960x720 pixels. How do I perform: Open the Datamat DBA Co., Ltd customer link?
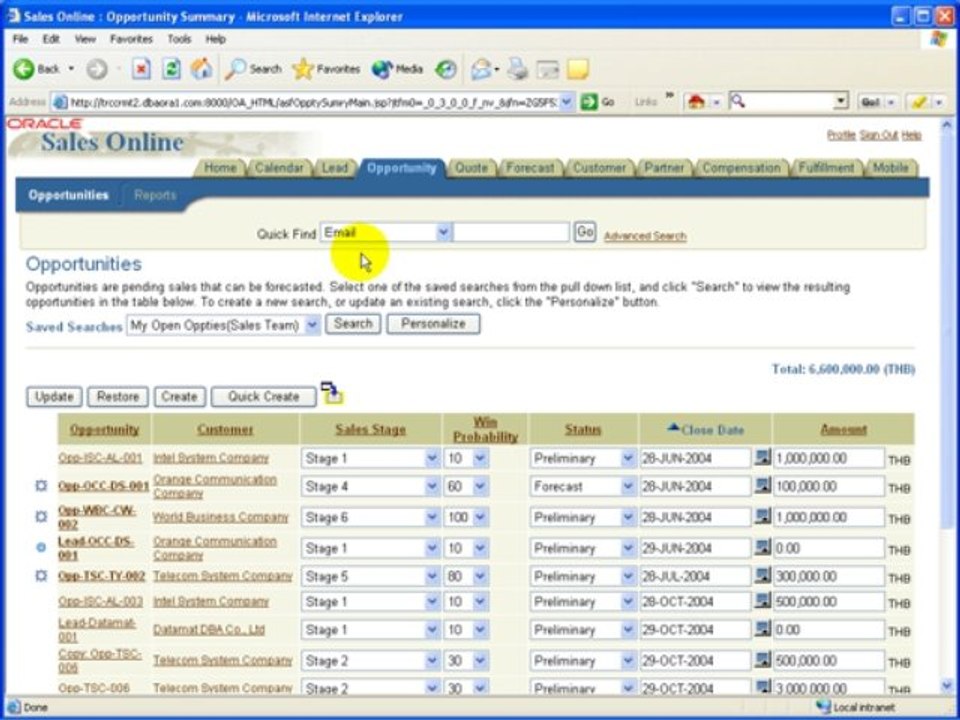pos(209,629)
